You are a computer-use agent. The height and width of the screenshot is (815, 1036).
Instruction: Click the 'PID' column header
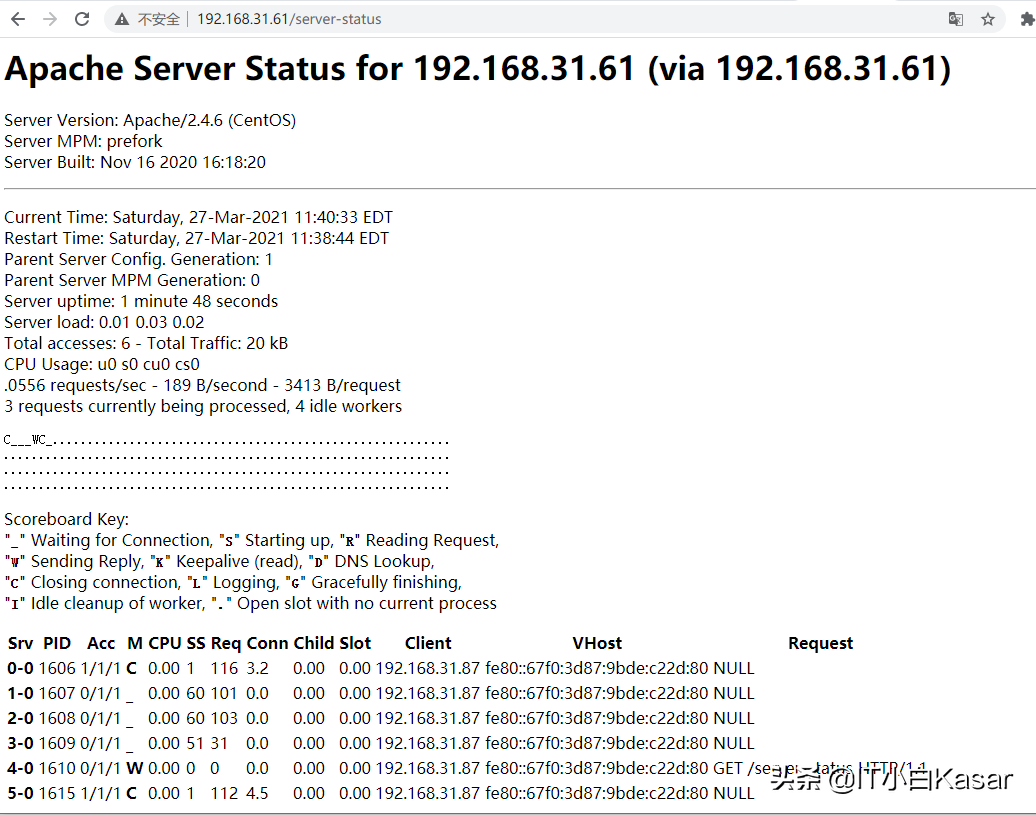coord(57,643)
